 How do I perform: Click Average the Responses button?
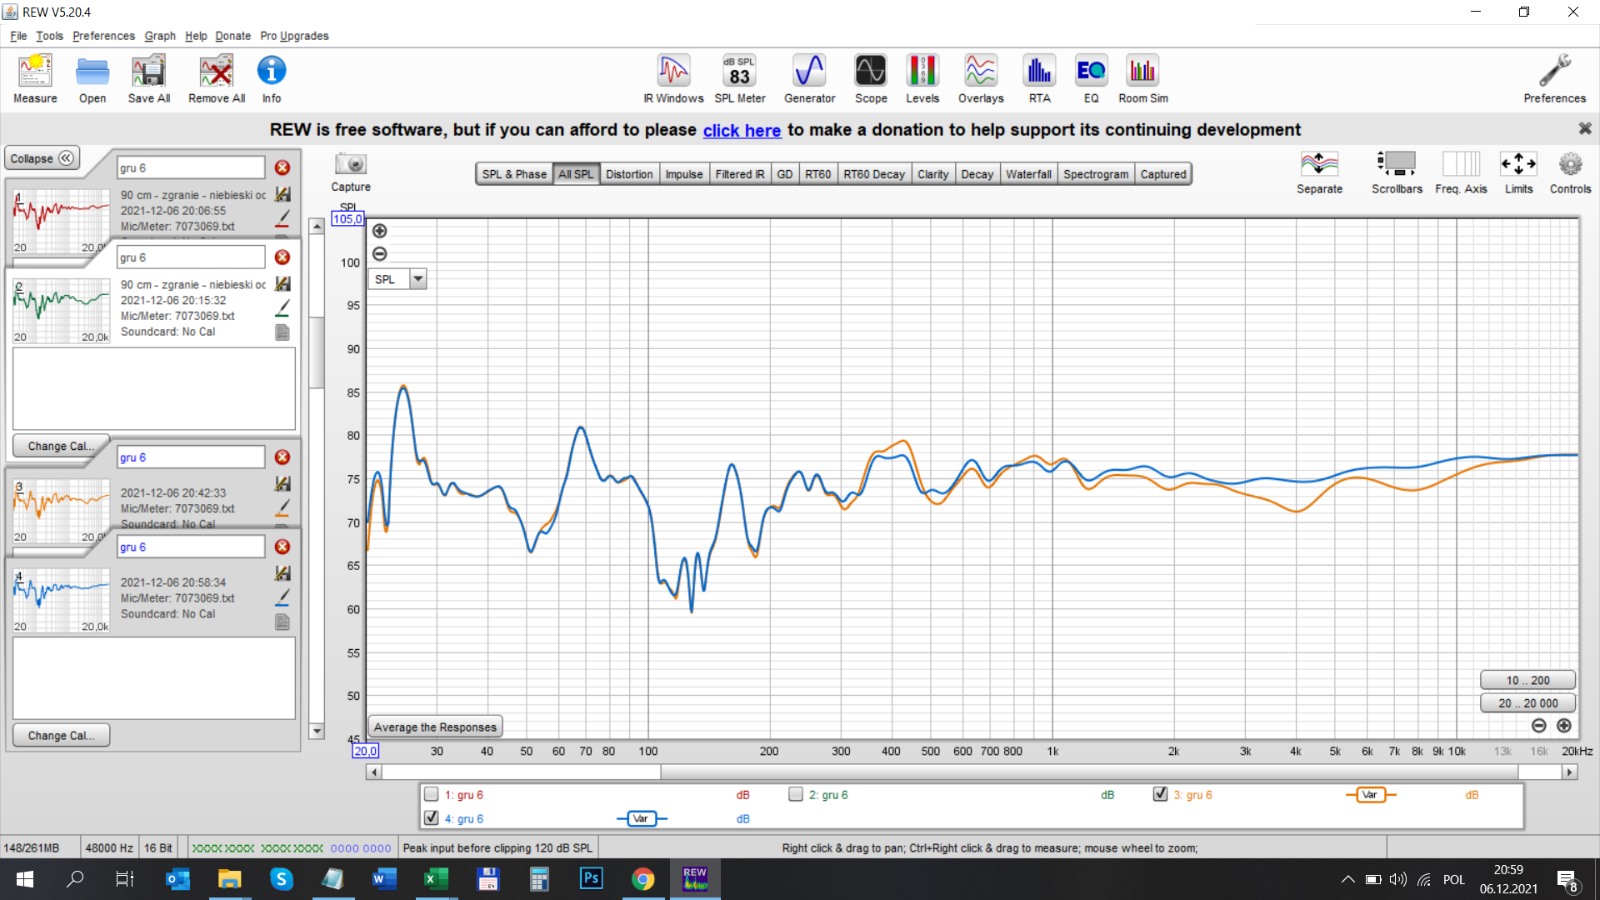click(435, 727)
